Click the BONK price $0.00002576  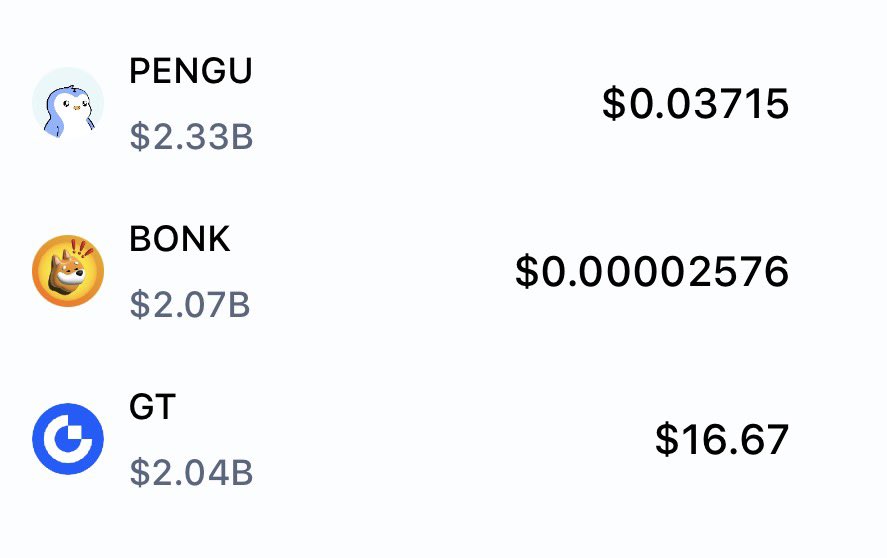click(652, 272)
